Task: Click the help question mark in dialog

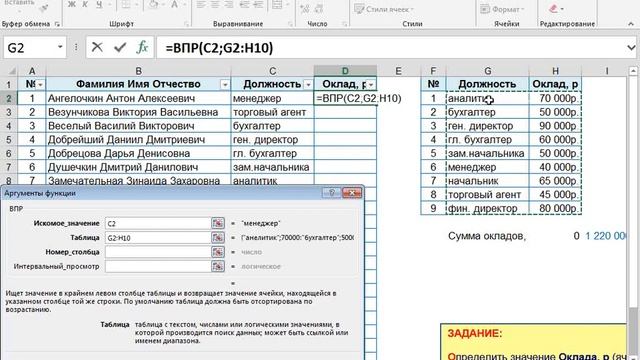Action: tap(331, 193)
